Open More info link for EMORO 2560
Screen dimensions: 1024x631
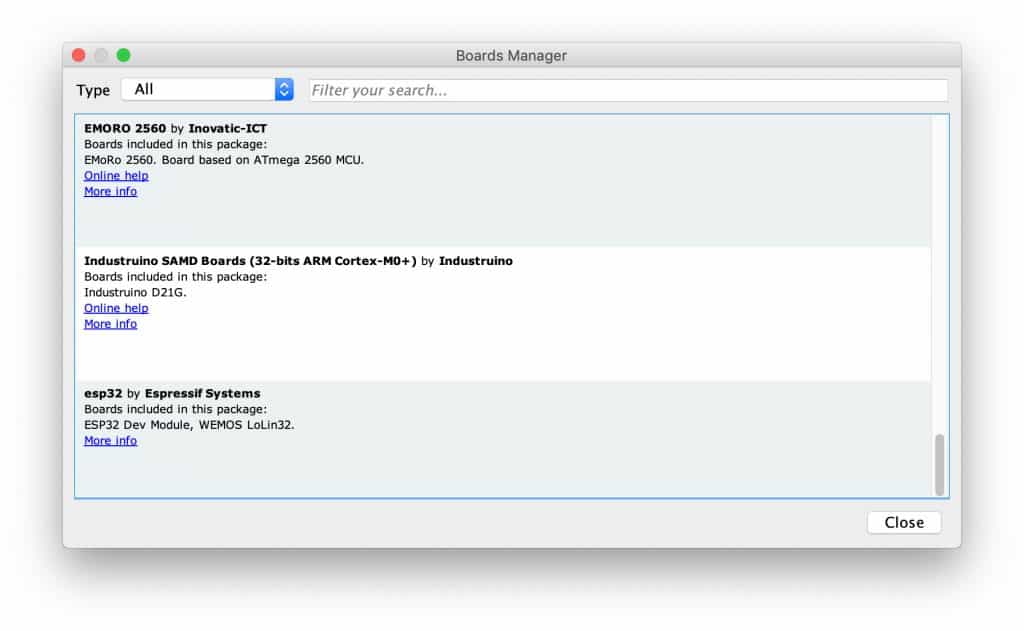coord(110,191)
